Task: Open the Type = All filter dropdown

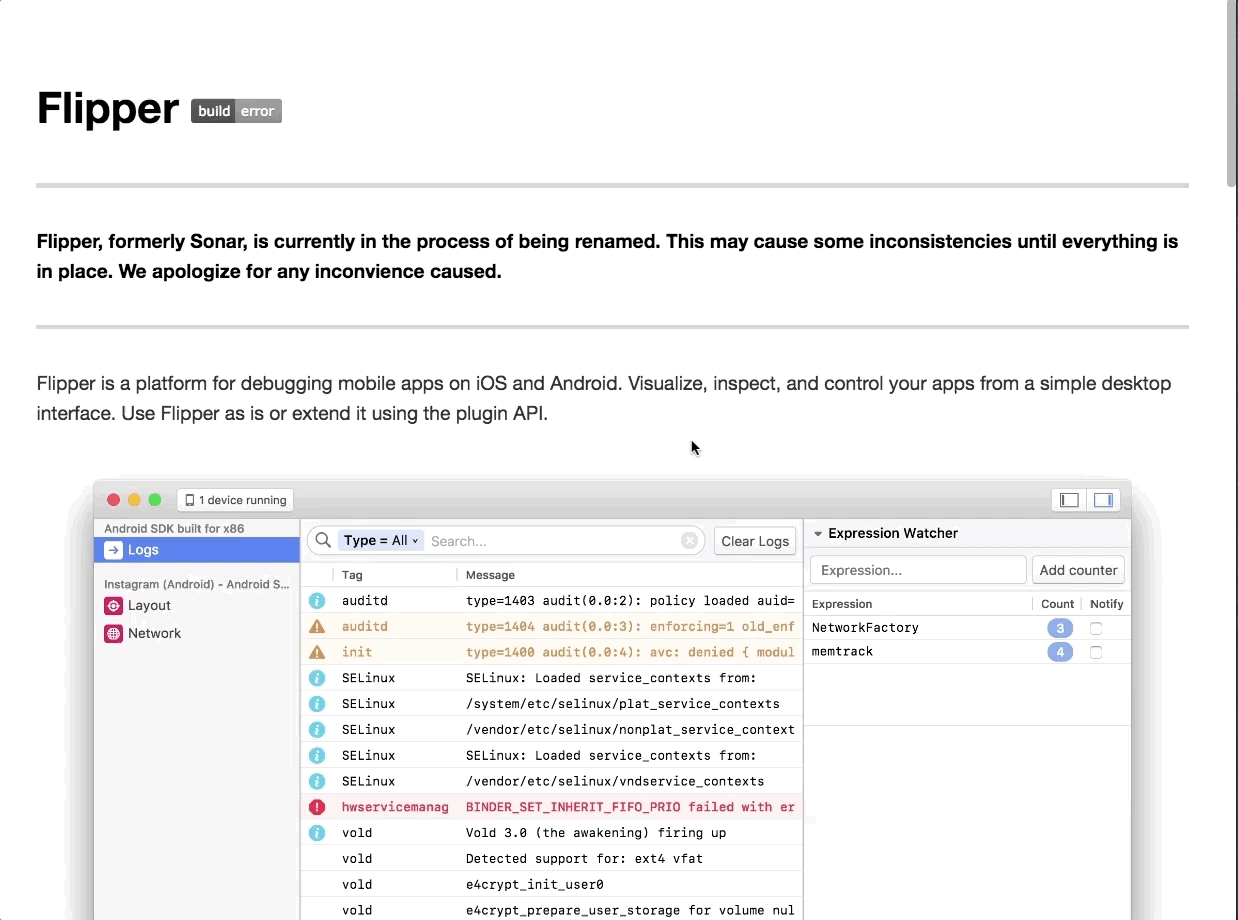Action: pos(381,540)
